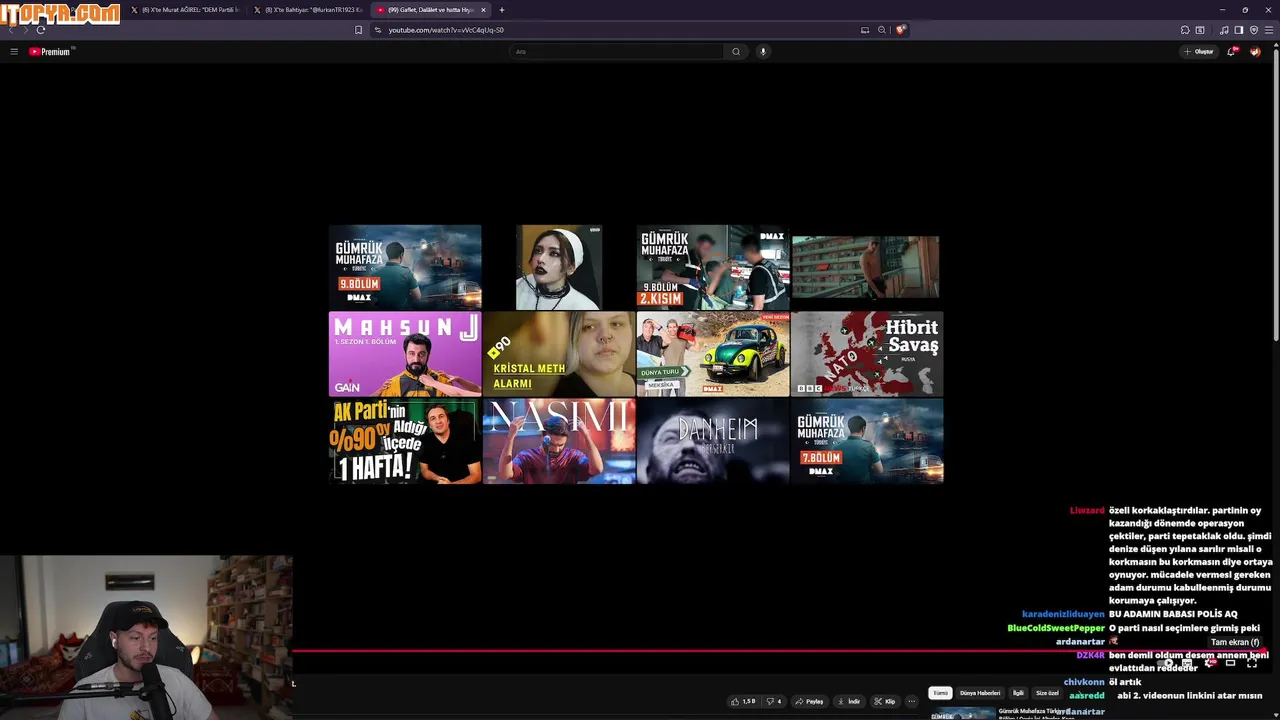
Task: Toggle subtitles in the video player
Action: 1188,663
